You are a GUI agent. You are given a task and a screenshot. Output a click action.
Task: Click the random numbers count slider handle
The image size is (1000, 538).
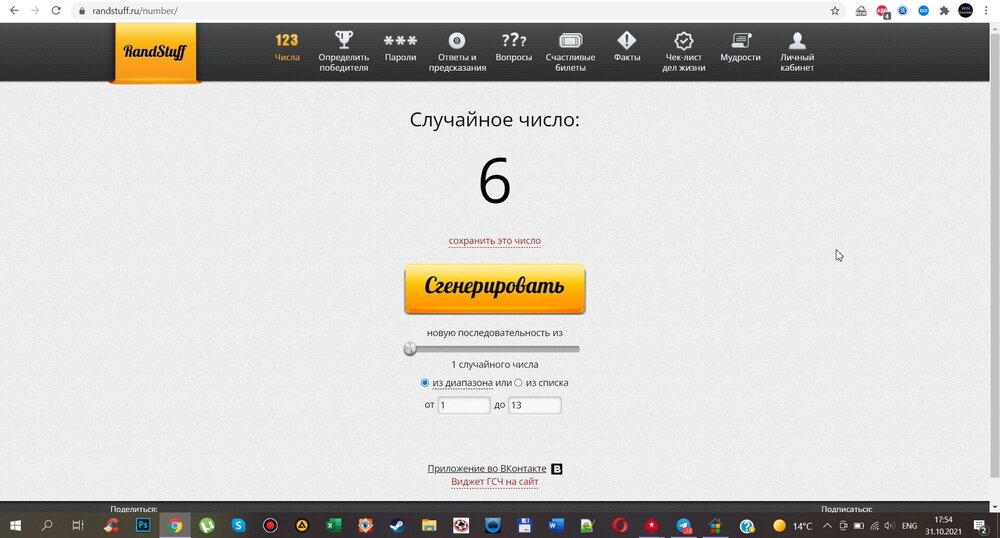[x=410, y=349]
